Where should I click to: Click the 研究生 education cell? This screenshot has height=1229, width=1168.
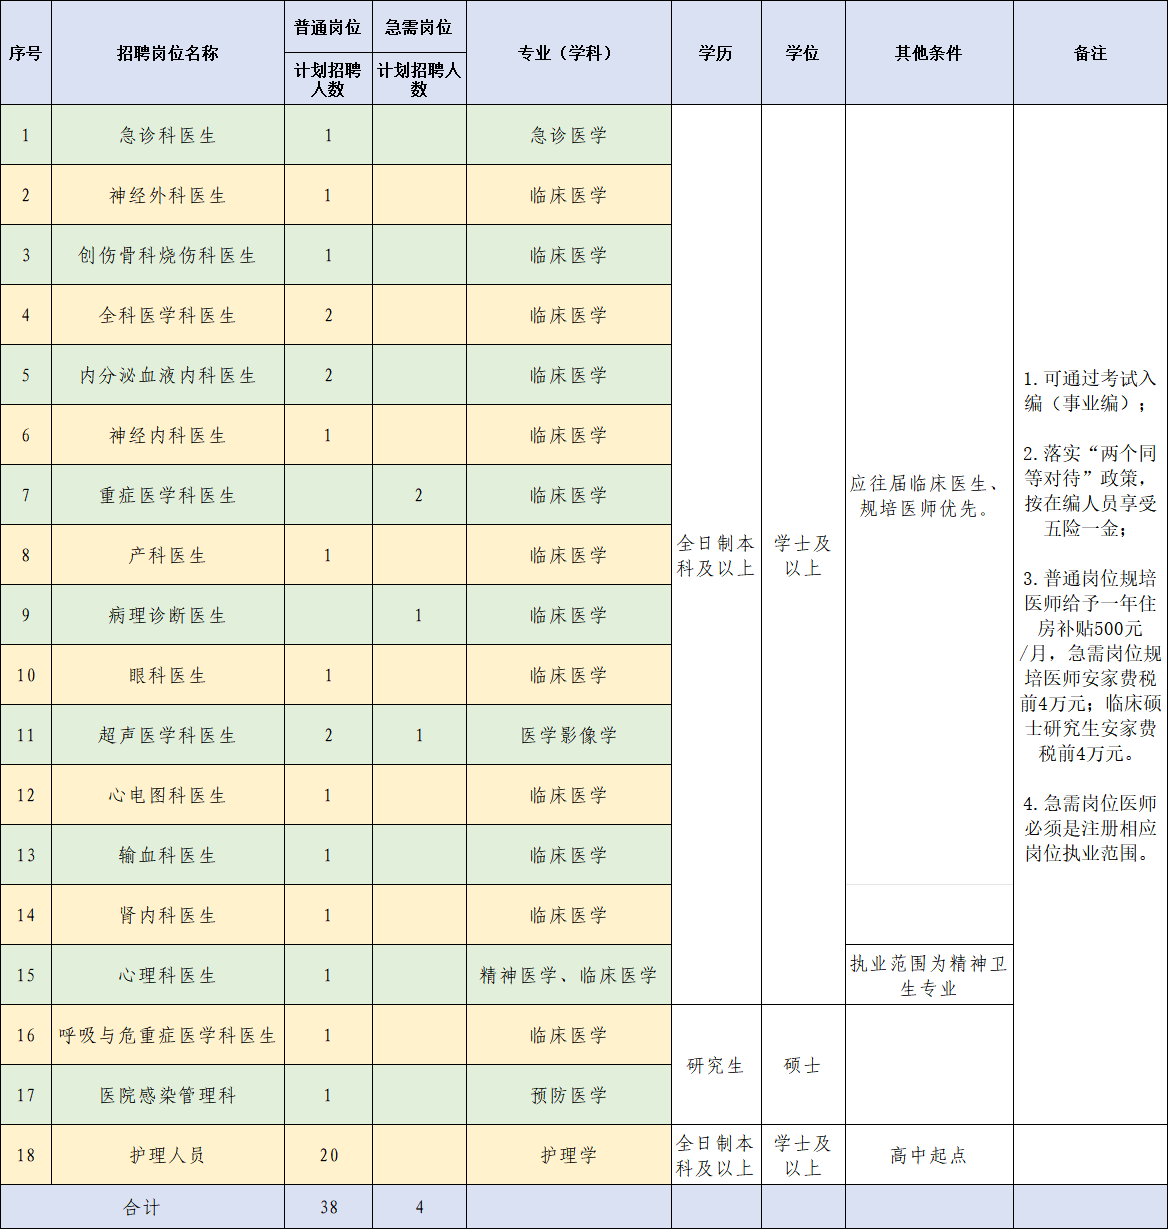[716, 1065]
